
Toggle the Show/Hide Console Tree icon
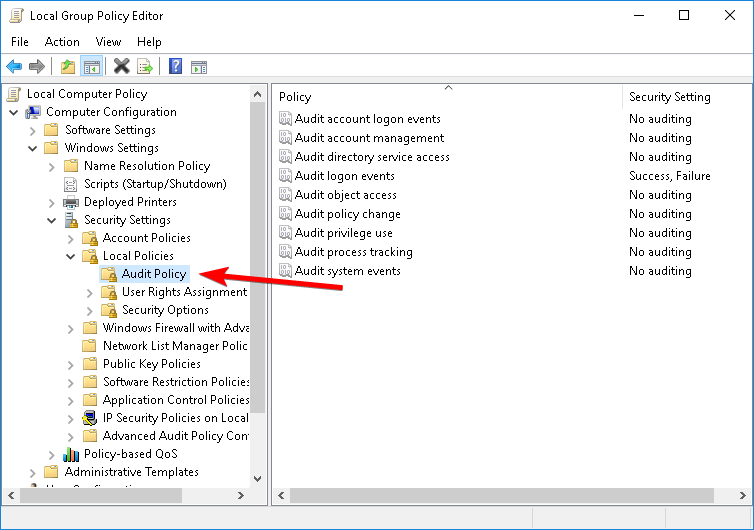(x=91, y=67)
